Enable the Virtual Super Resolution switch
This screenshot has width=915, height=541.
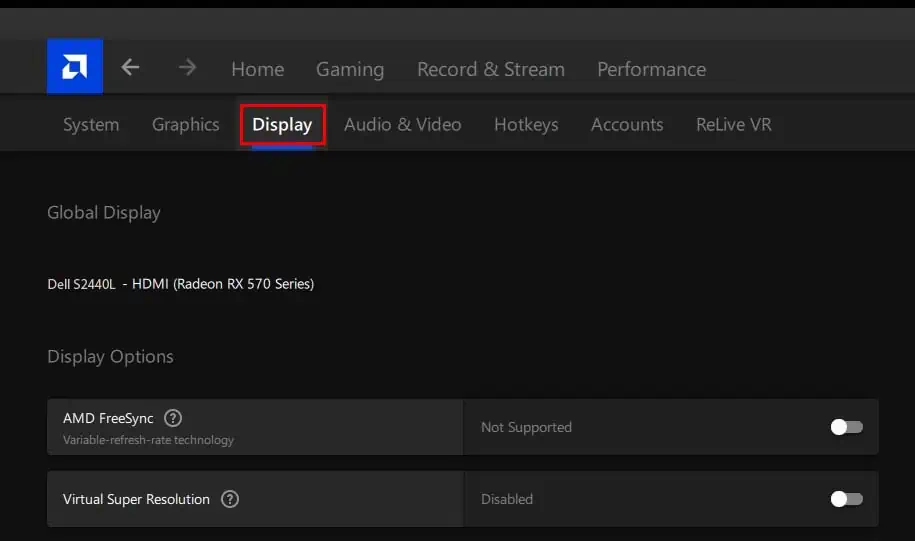tap(847, 499)
